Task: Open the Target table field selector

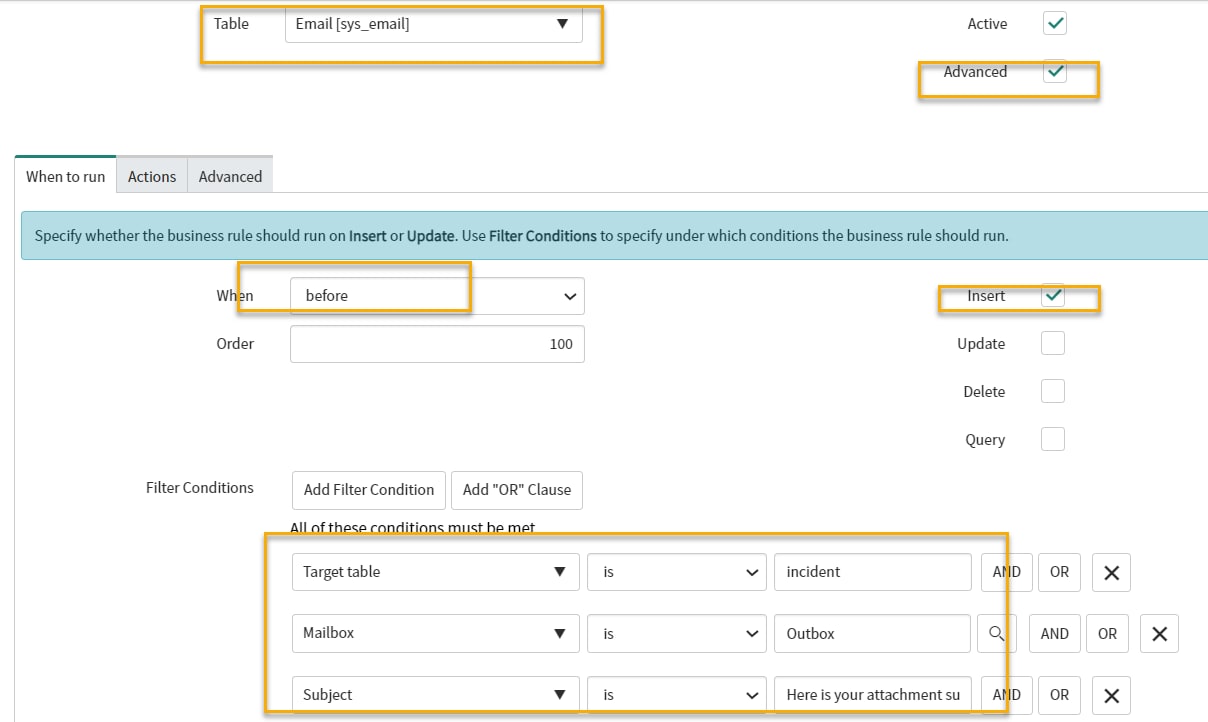Action: click(x=435, y=571)
